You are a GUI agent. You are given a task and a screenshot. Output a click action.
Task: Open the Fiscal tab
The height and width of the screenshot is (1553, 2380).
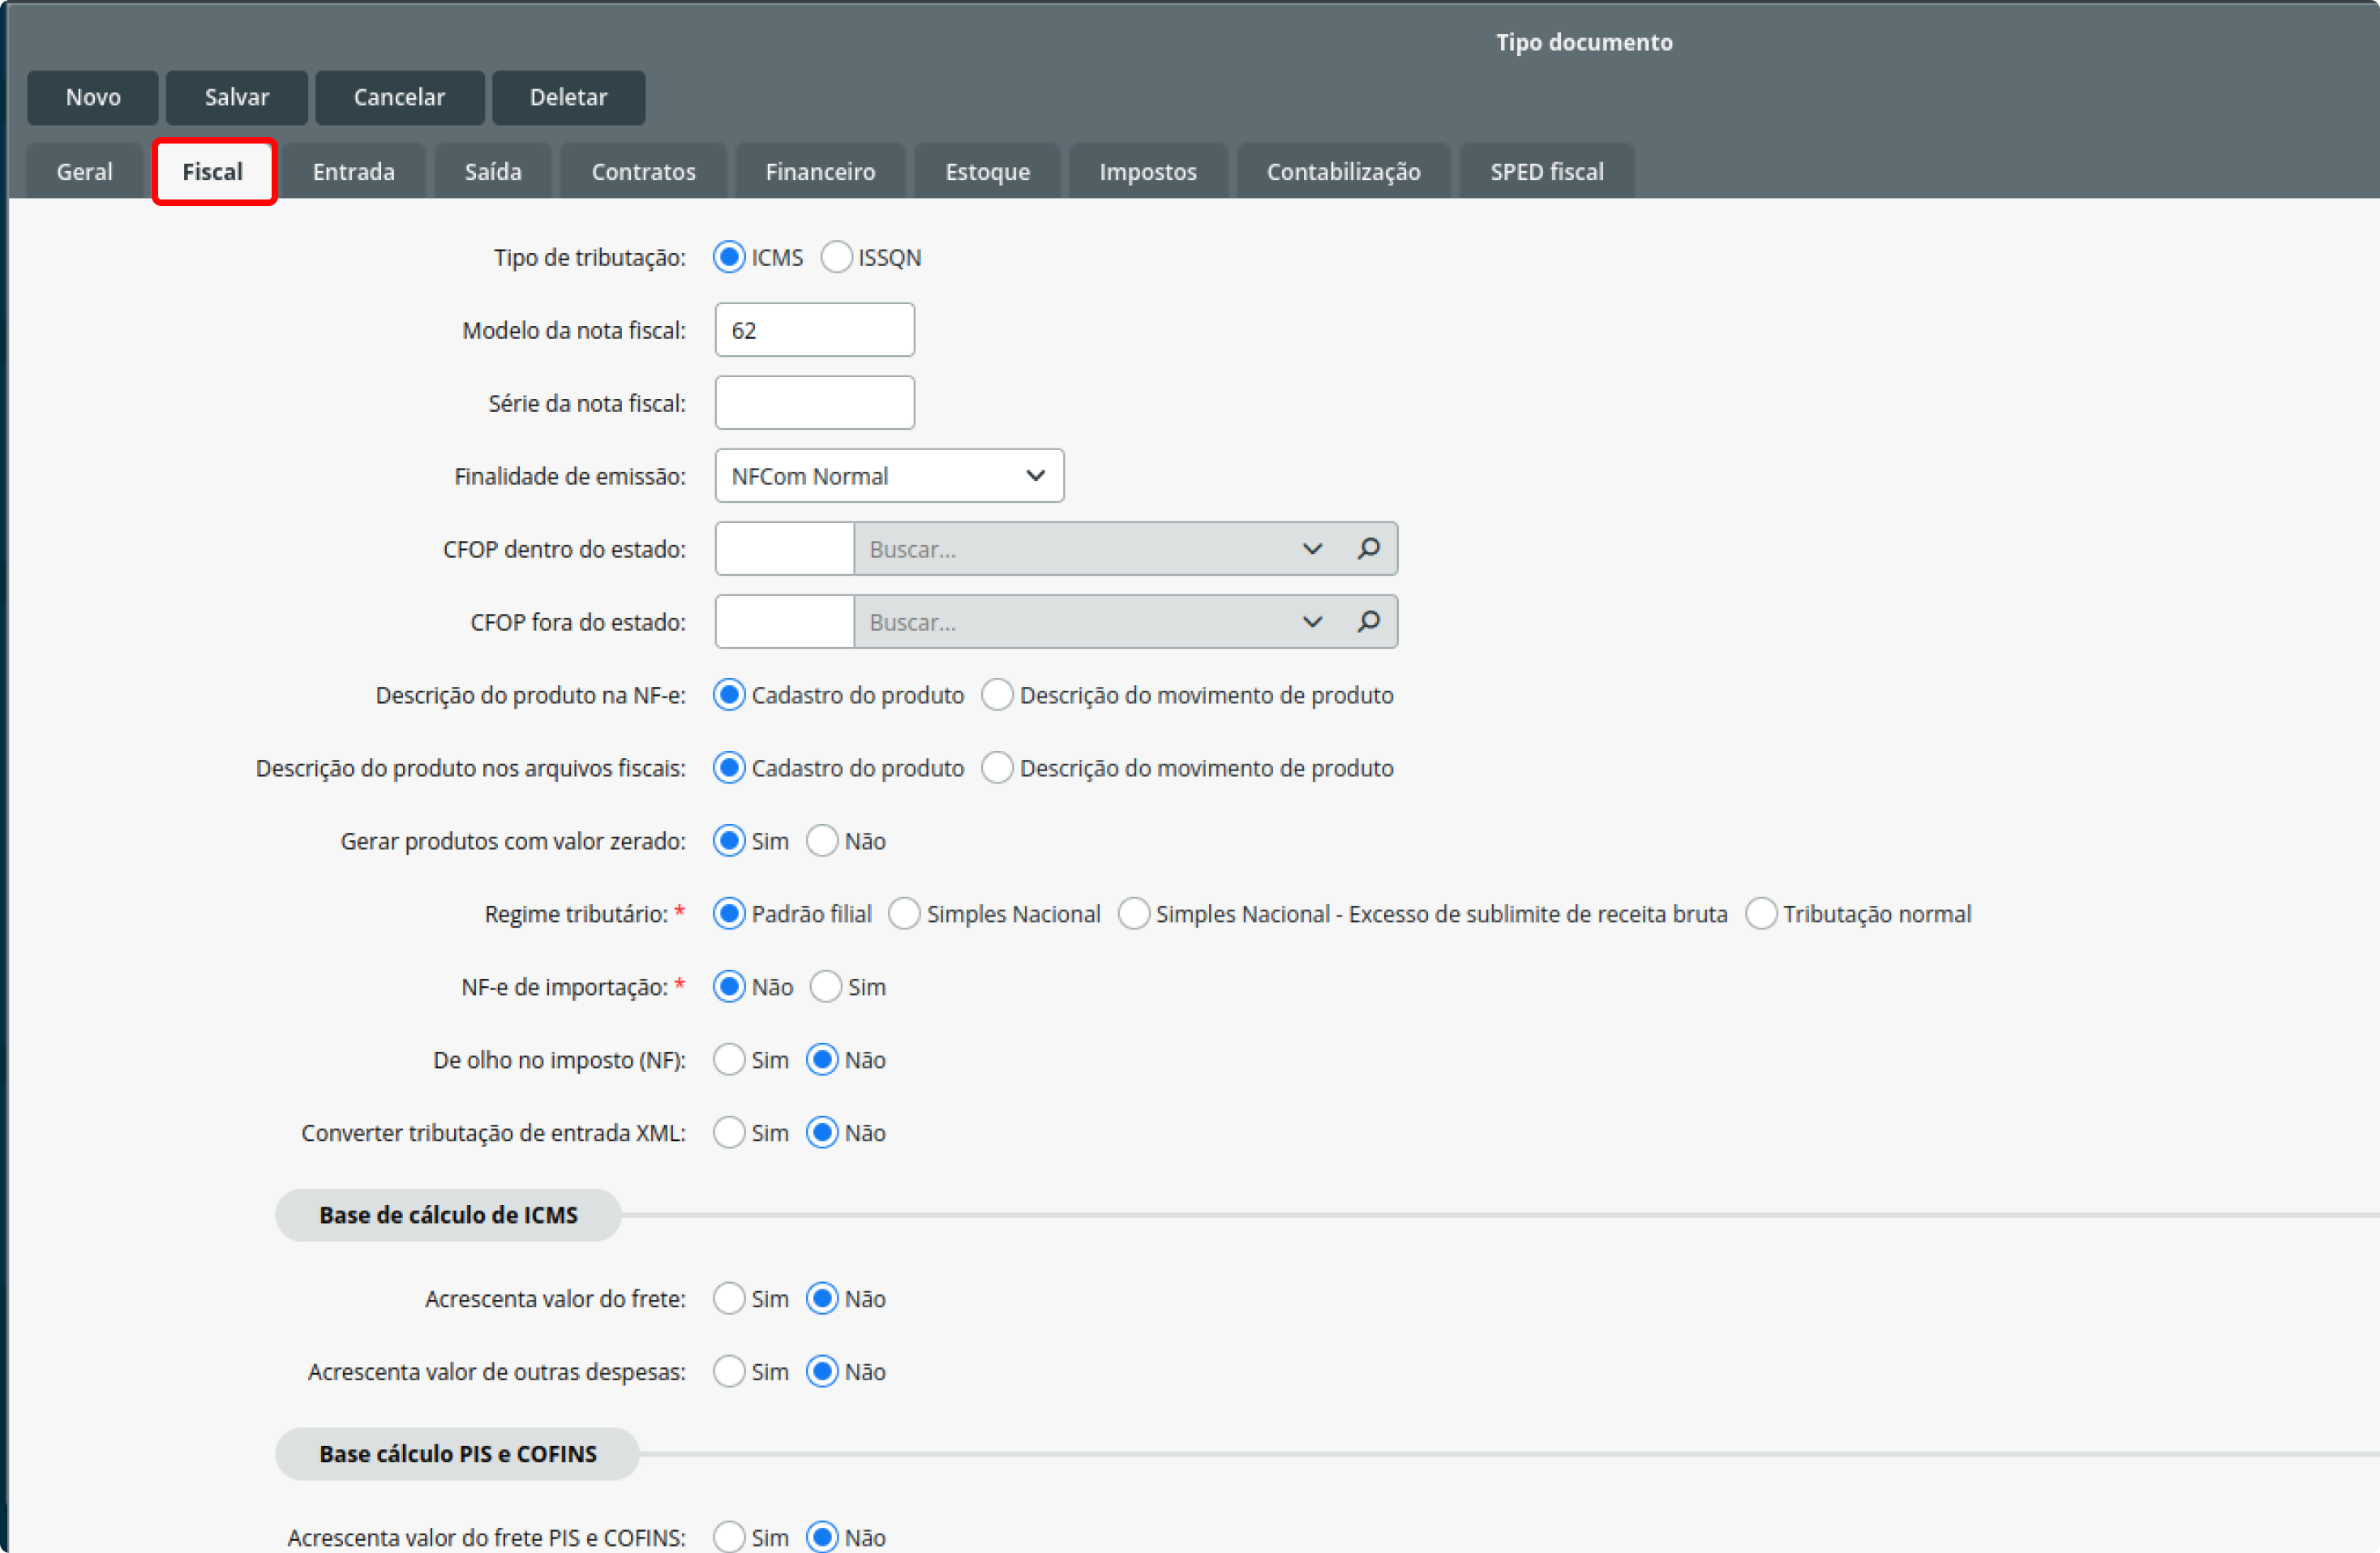coord(213,171)
